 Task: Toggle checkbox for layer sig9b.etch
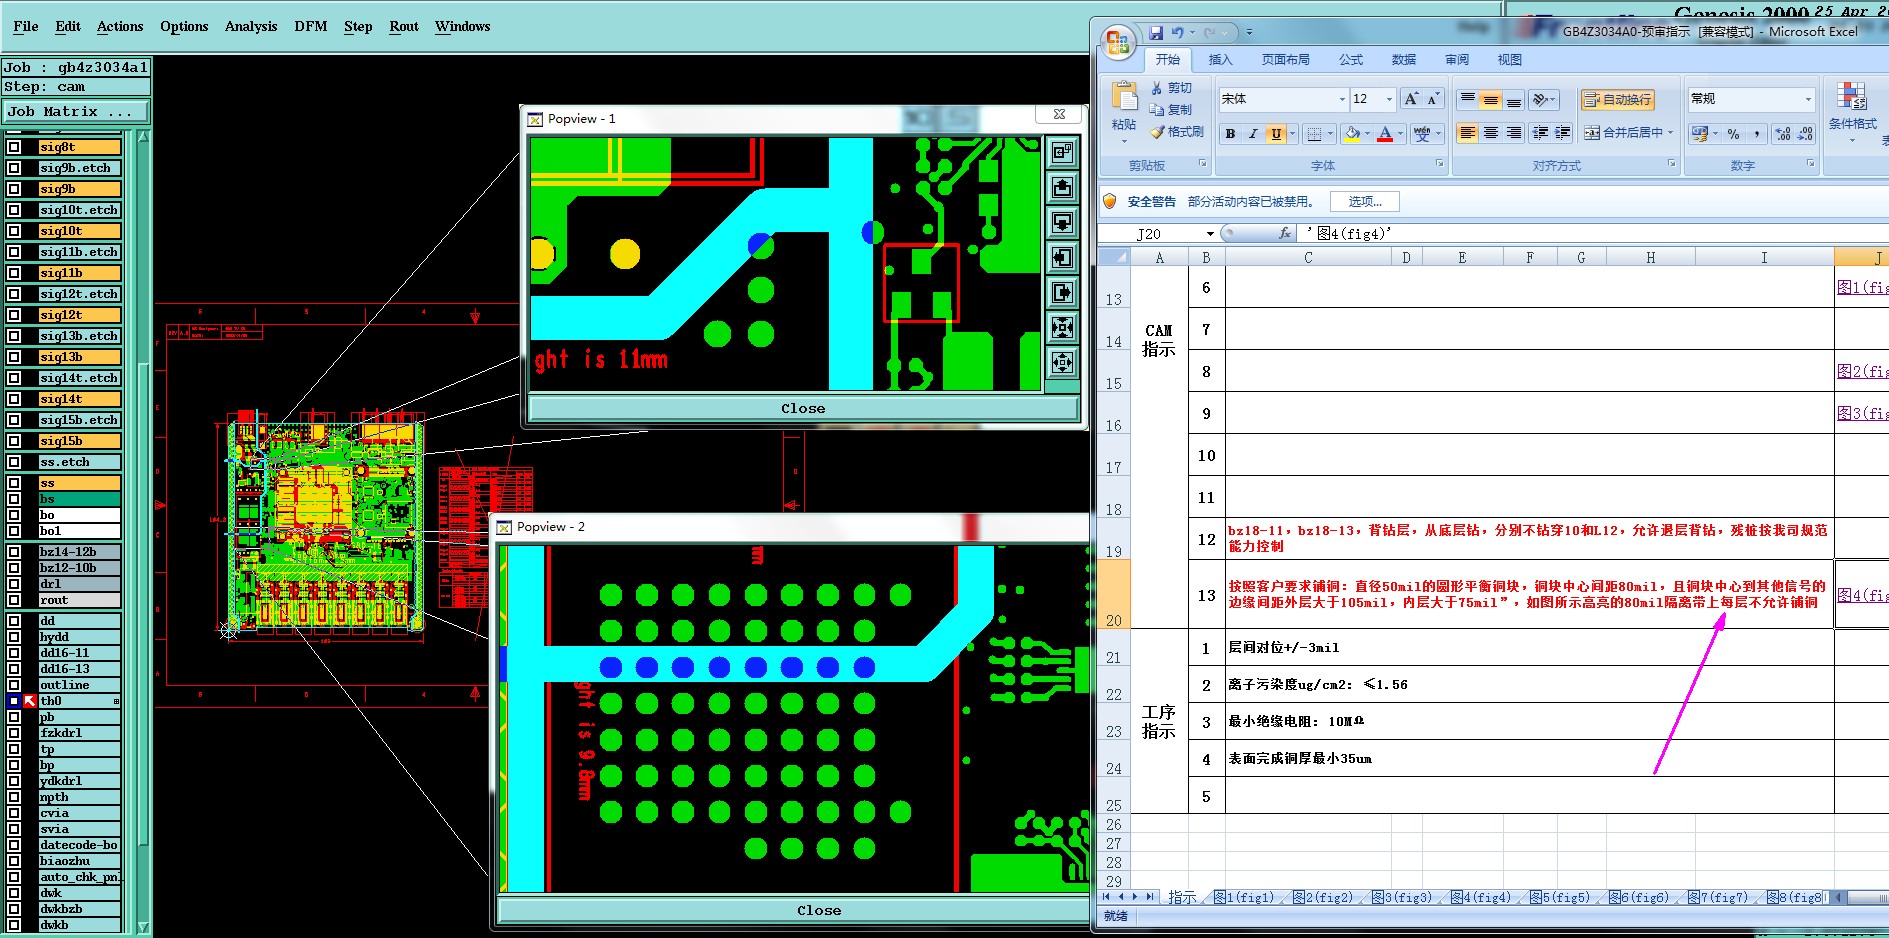(x=14, y=168)
